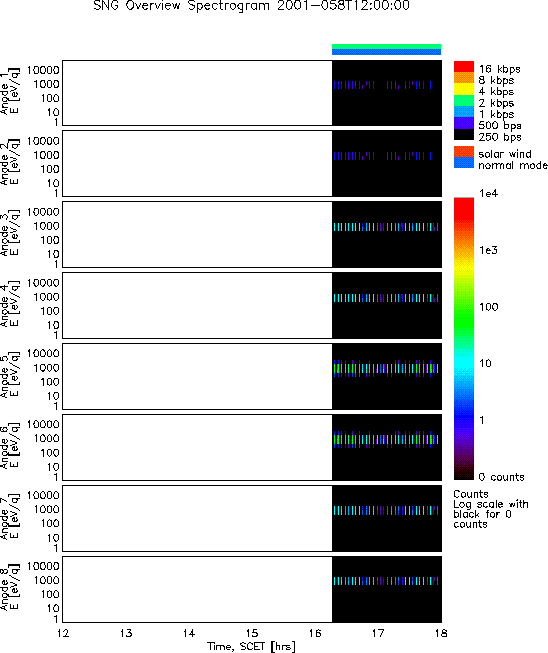
Task: Click the Anode 6 spectrogram panel
Action: point(252,447)
